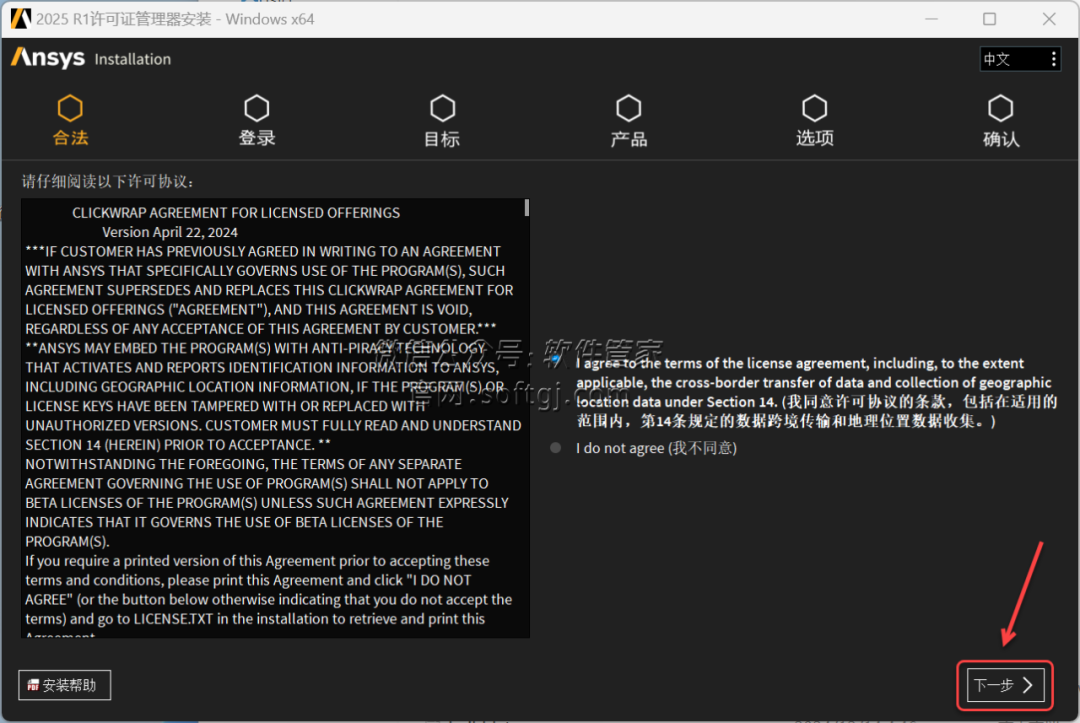This screenshot has width=1080, height=723.
Task: Click the 产品 step hexagon icon
Action: click(x=628, y=108)
